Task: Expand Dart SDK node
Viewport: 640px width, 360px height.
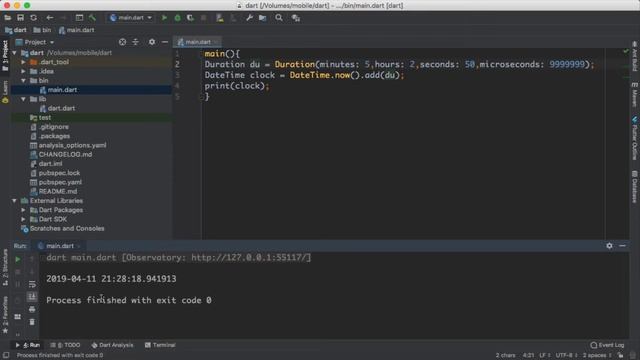Action: click(x=23, y=219)
